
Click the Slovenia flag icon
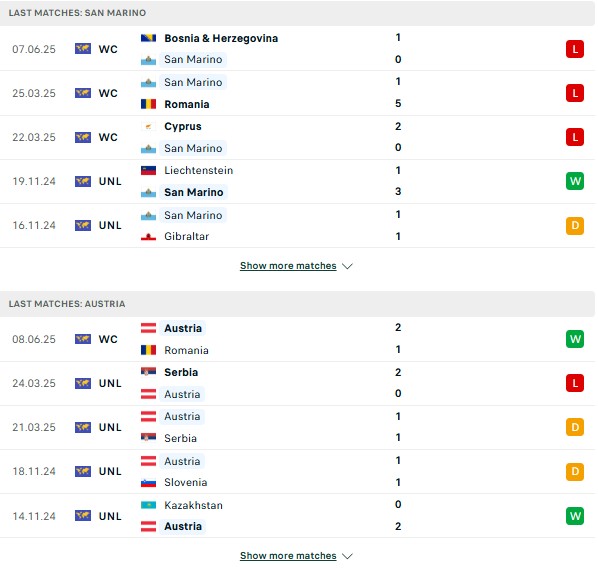pyautogui.click(x=148, y=482)
